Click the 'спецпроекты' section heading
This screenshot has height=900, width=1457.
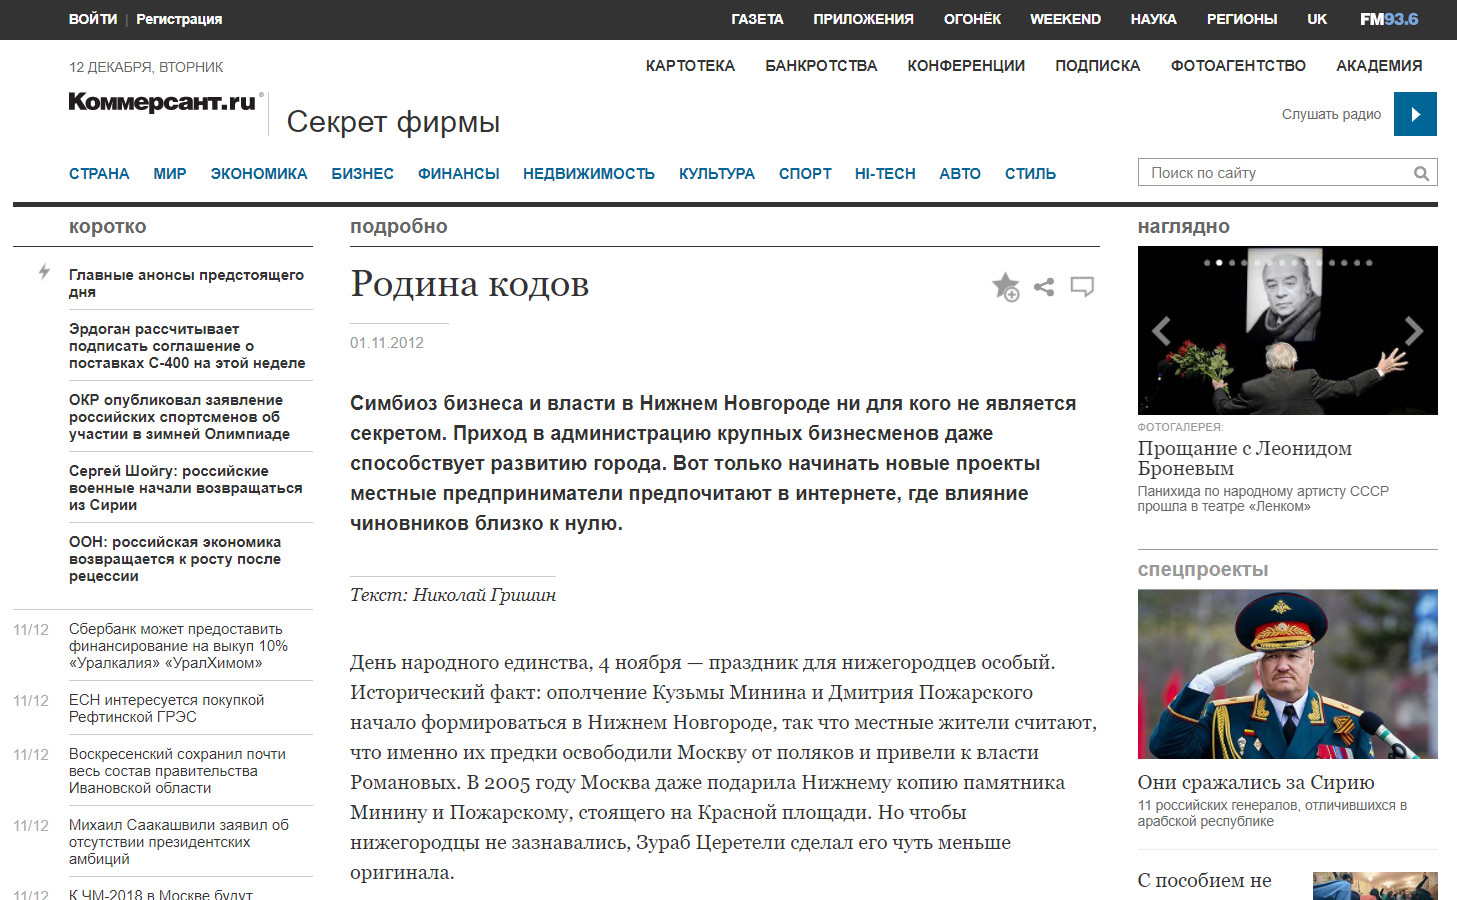tap(1203, 570)
